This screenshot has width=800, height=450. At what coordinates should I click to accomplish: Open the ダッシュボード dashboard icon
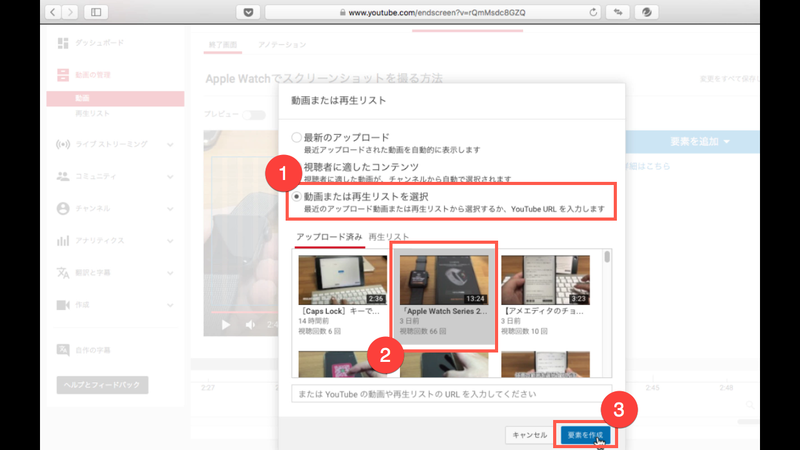(63, 43)
